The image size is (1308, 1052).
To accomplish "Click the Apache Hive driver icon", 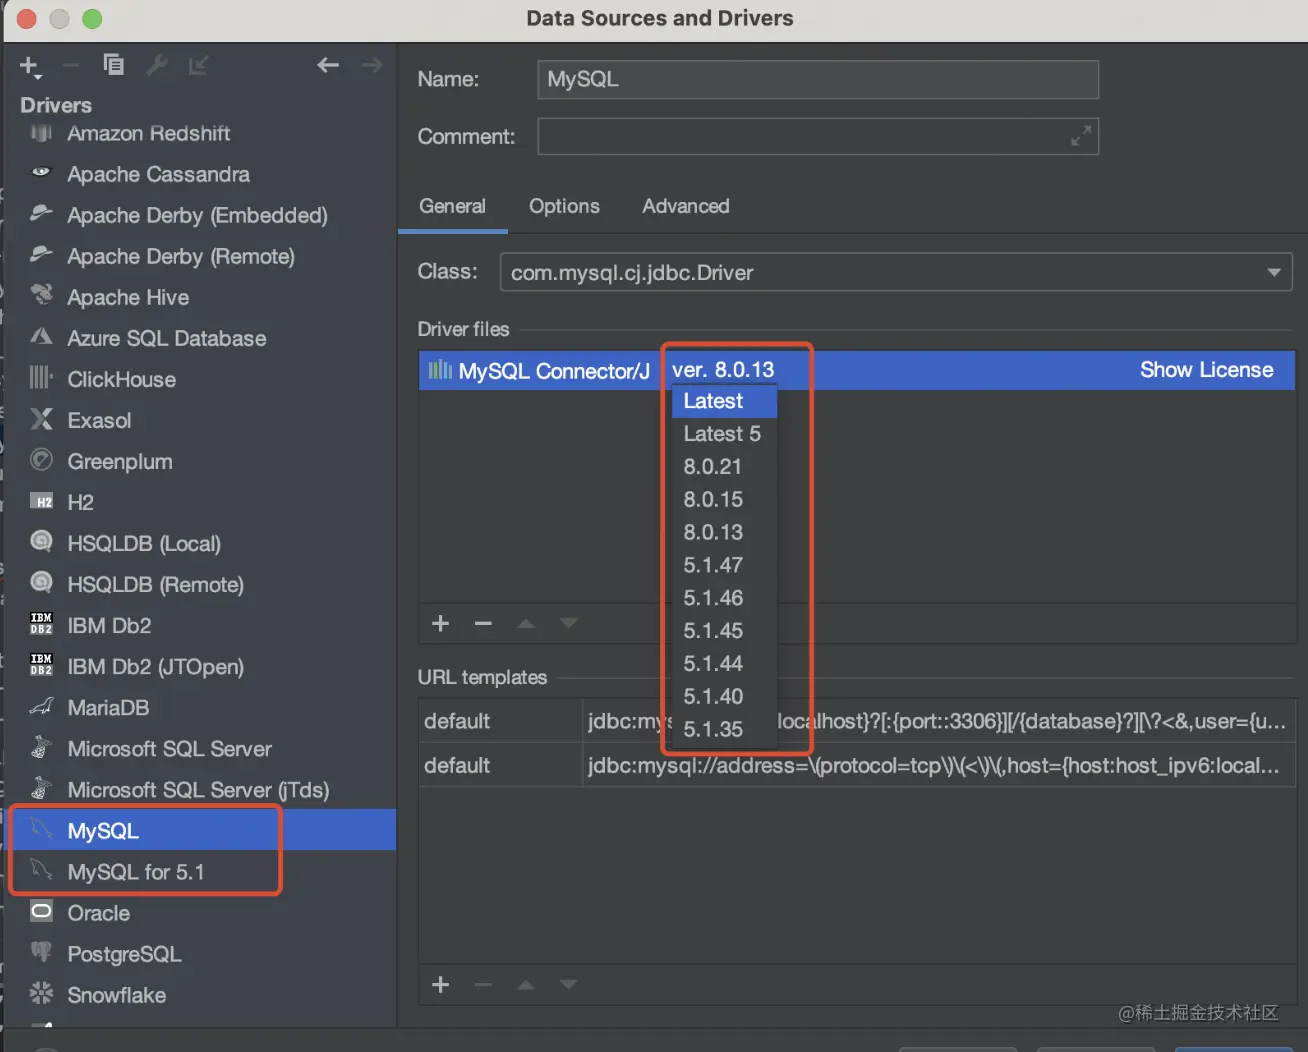I will 41,295.
